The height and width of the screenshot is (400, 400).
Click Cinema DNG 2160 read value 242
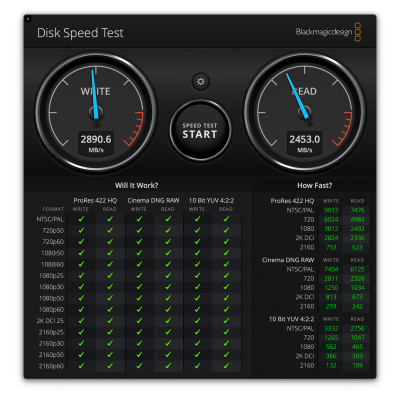357,306
